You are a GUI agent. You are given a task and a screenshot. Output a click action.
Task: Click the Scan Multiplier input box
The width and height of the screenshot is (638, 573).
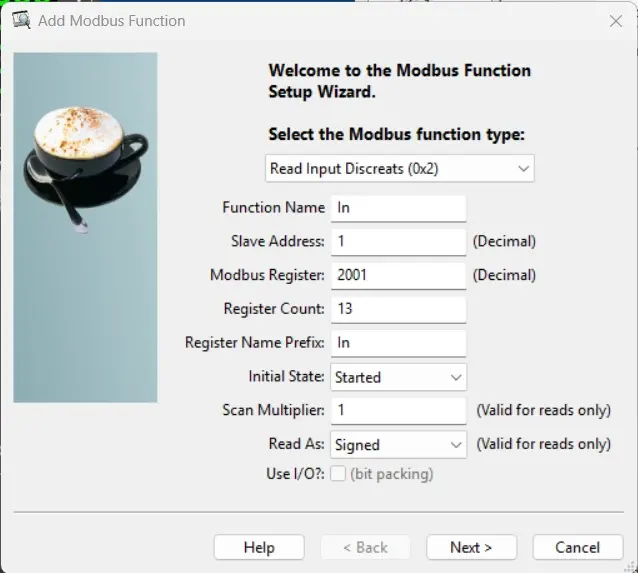398,411
